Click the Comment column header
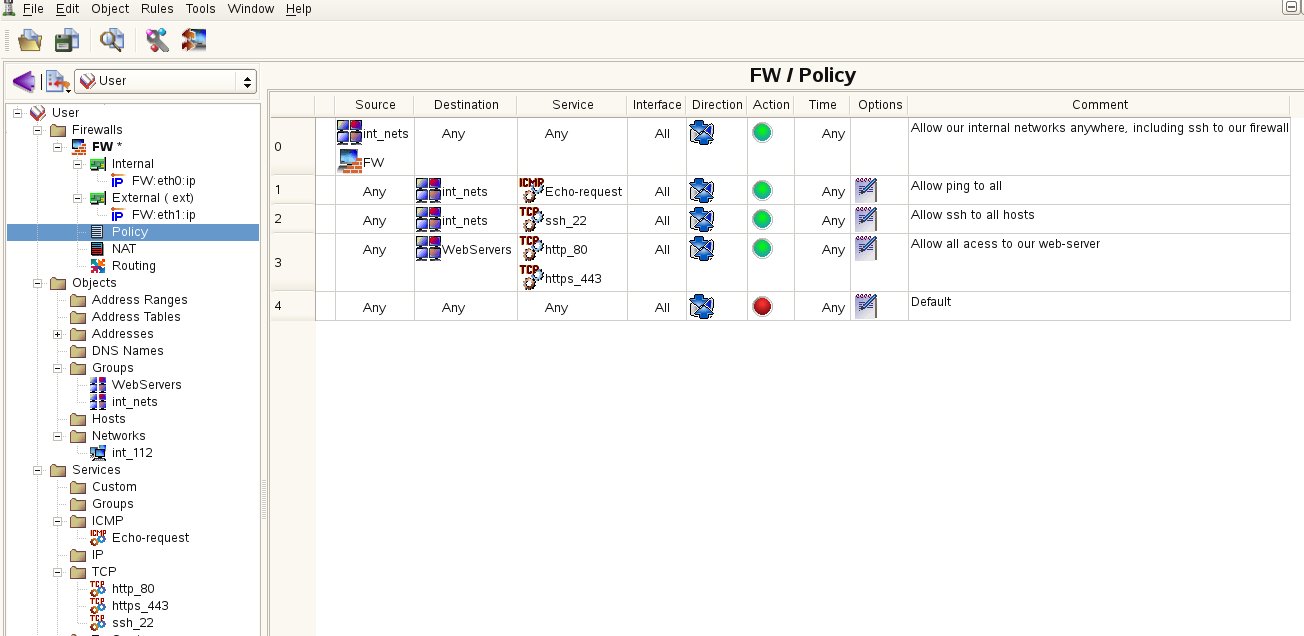The height and width of the screenshot is (636, 1304). (x=1099, y=104)
